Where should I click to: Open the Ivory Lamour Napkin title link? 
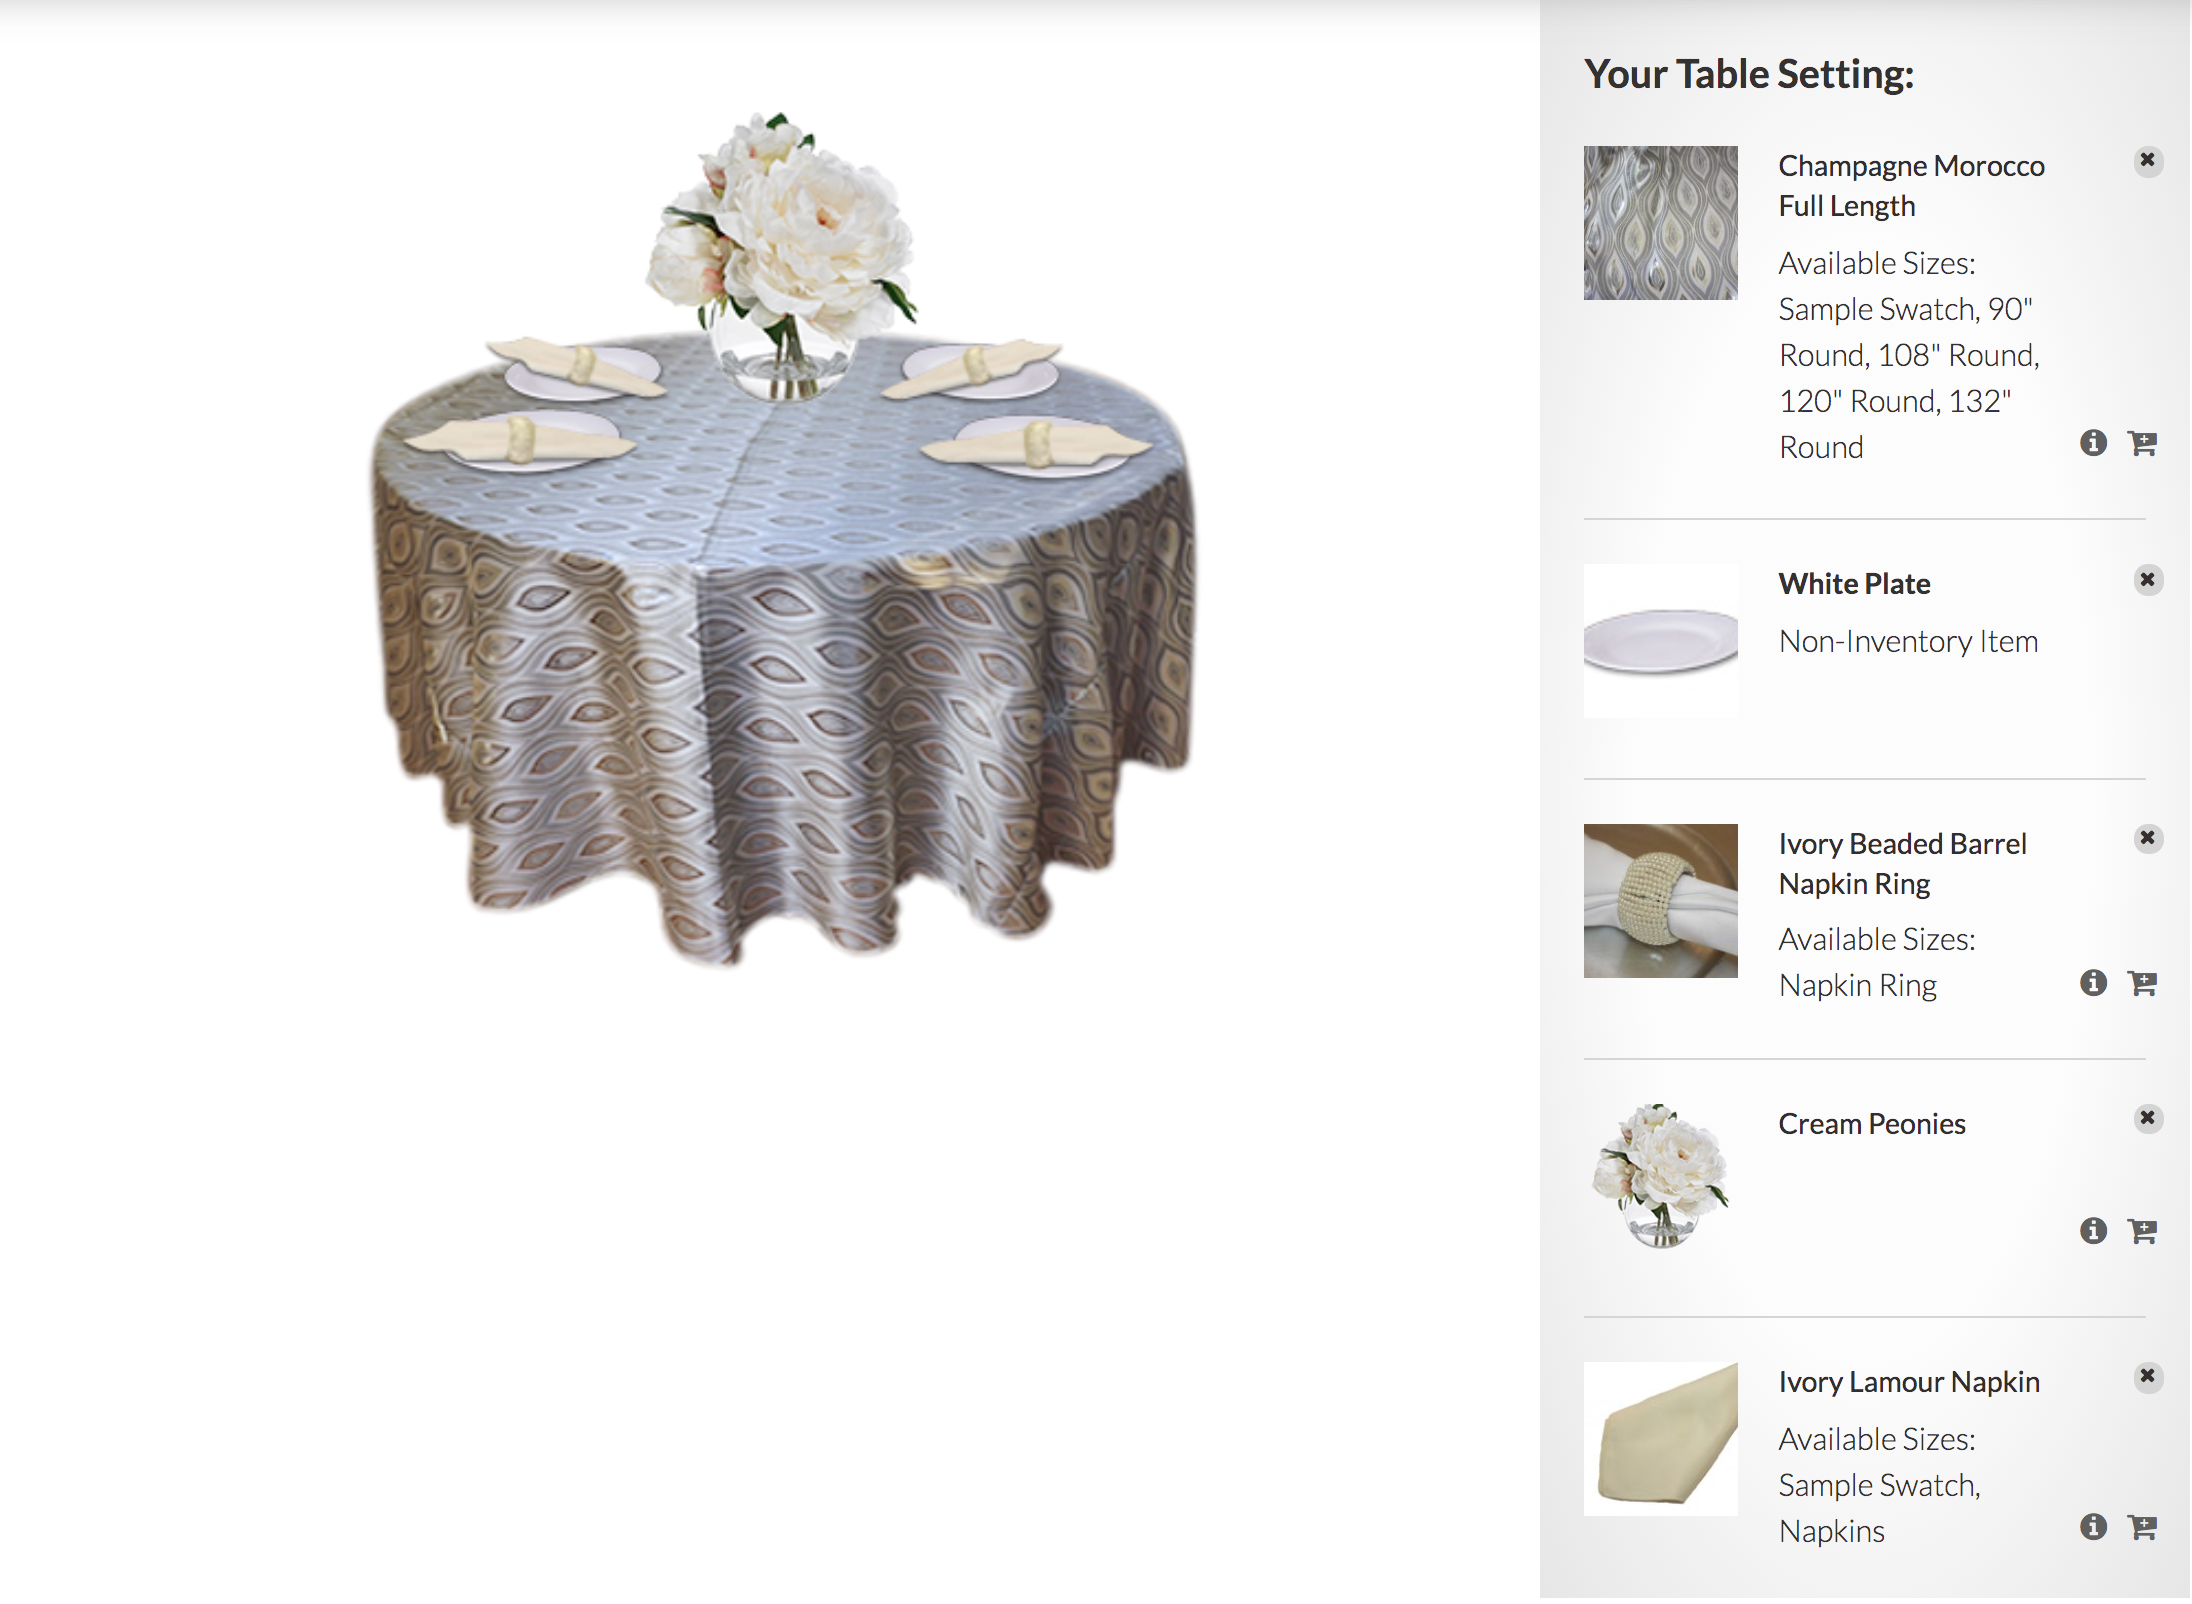click(1909, 1382)
